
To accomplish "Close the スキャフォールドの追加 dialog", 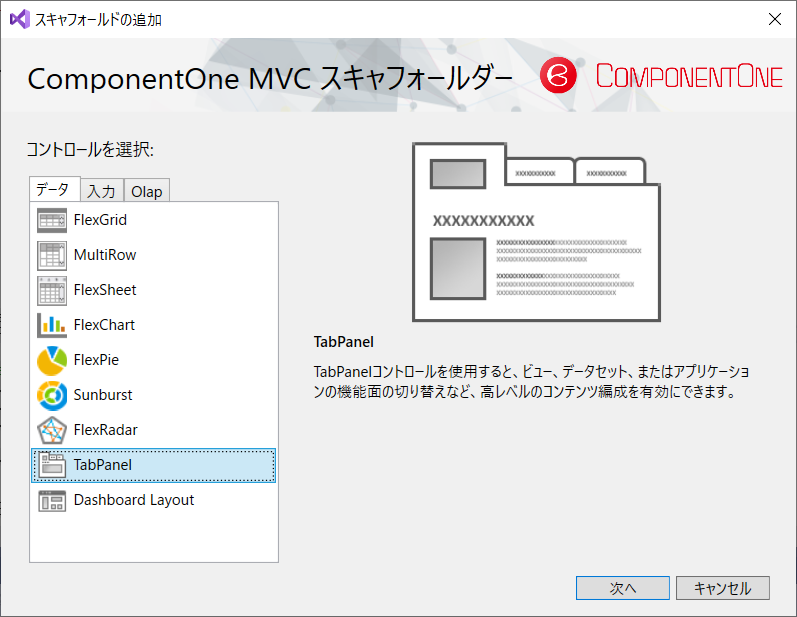I will click(775, 19).
